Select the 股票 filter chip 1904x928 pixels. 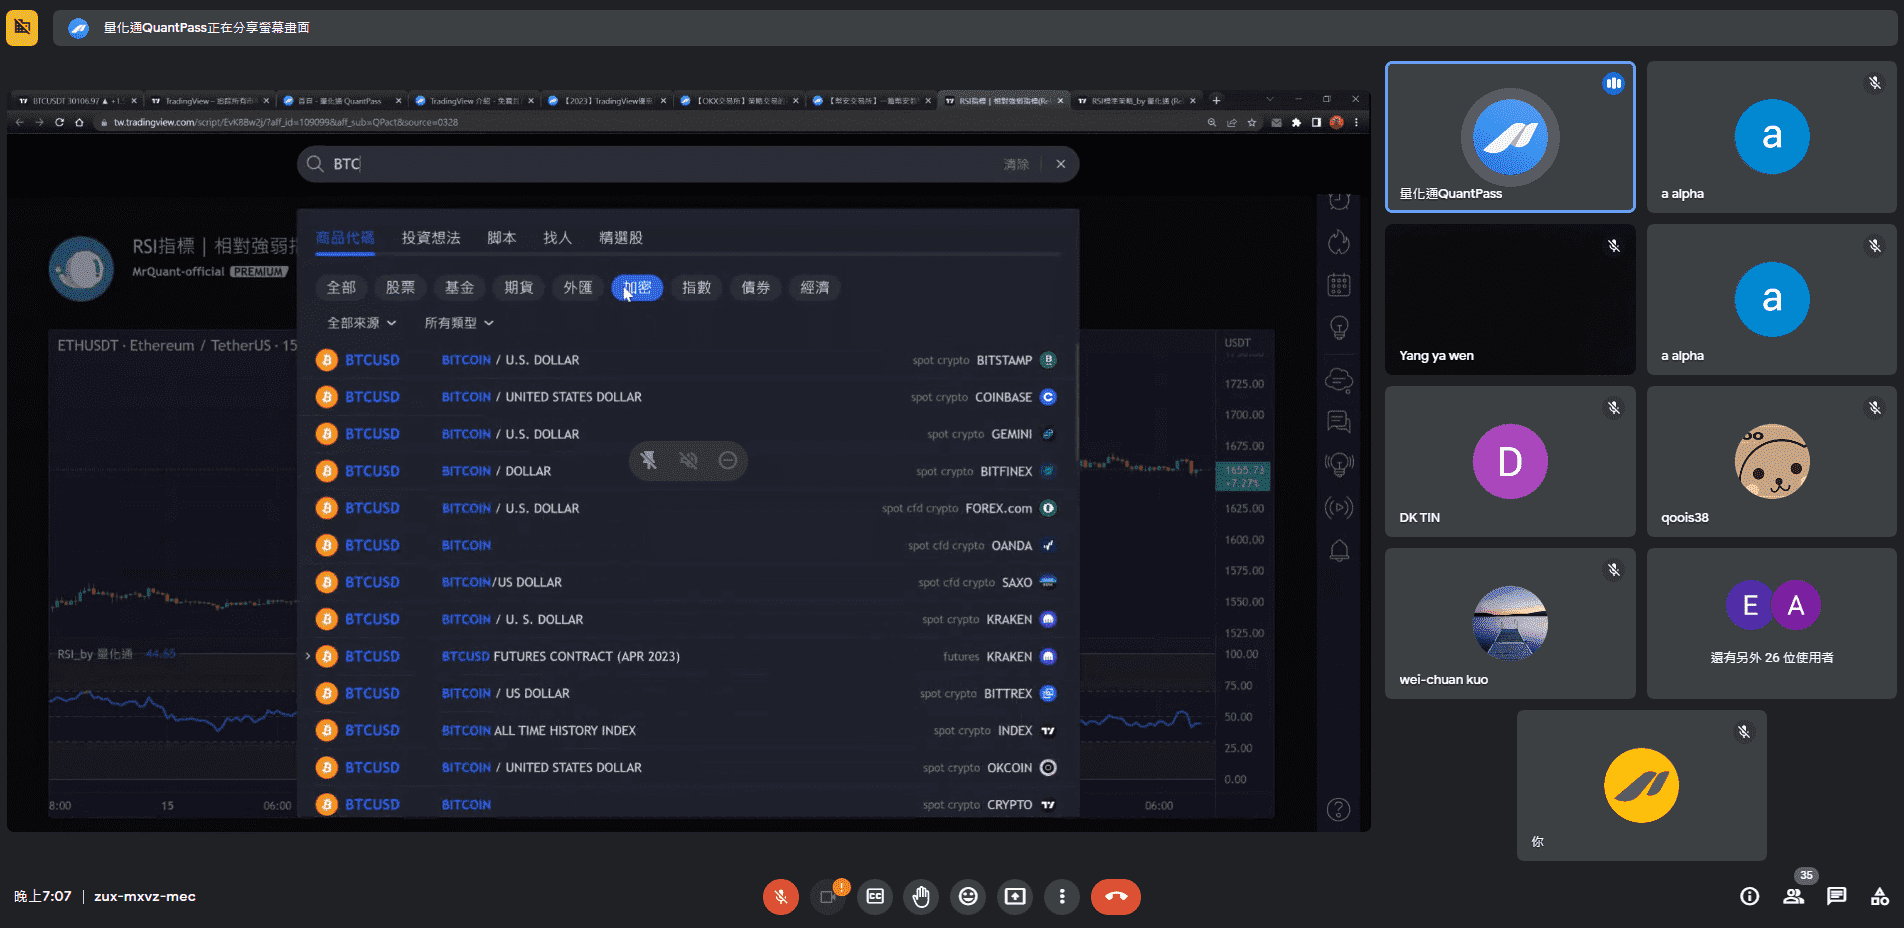(x=401, y=287)
